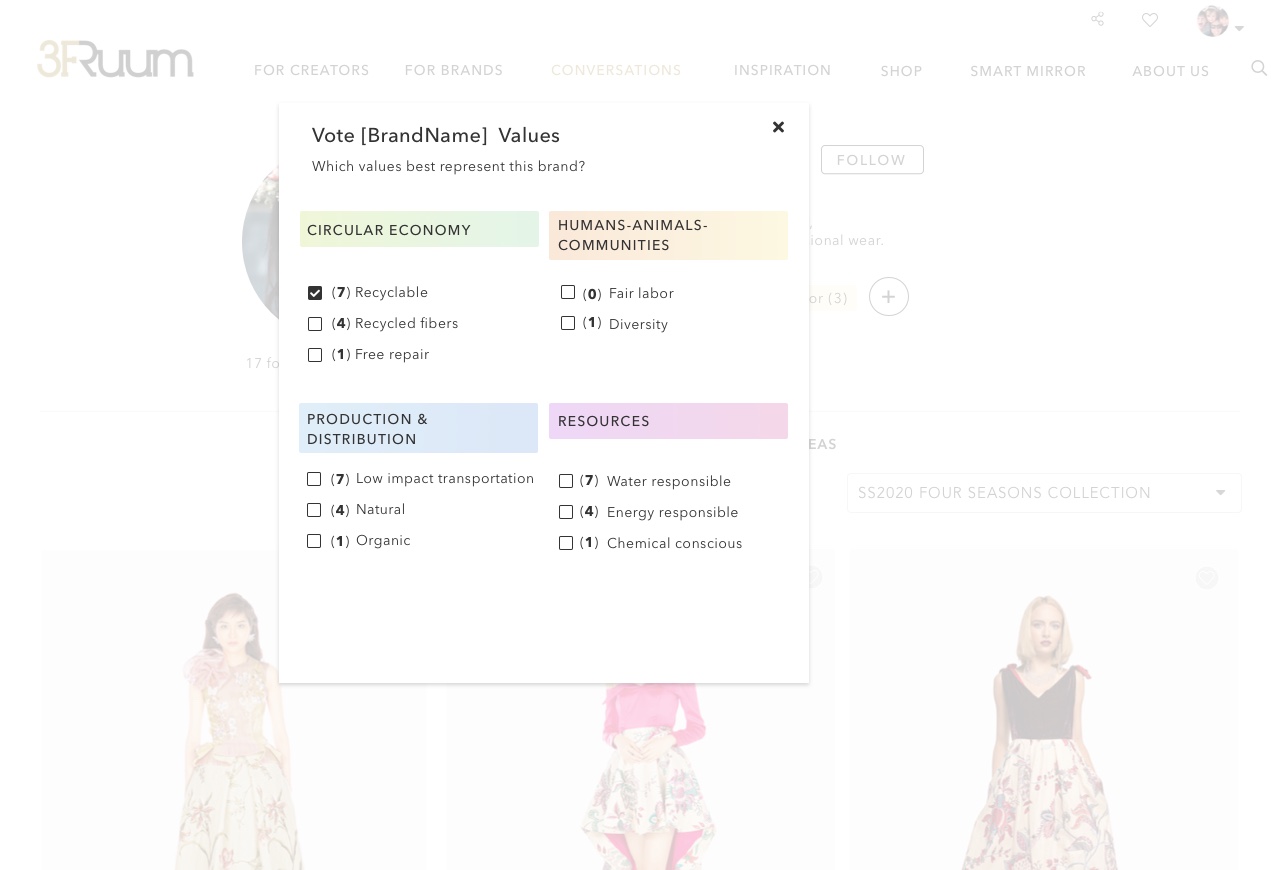Open the pink top floral skirt thumbnail
This screenshot has height=870, width=1280.
pos(640,776)
